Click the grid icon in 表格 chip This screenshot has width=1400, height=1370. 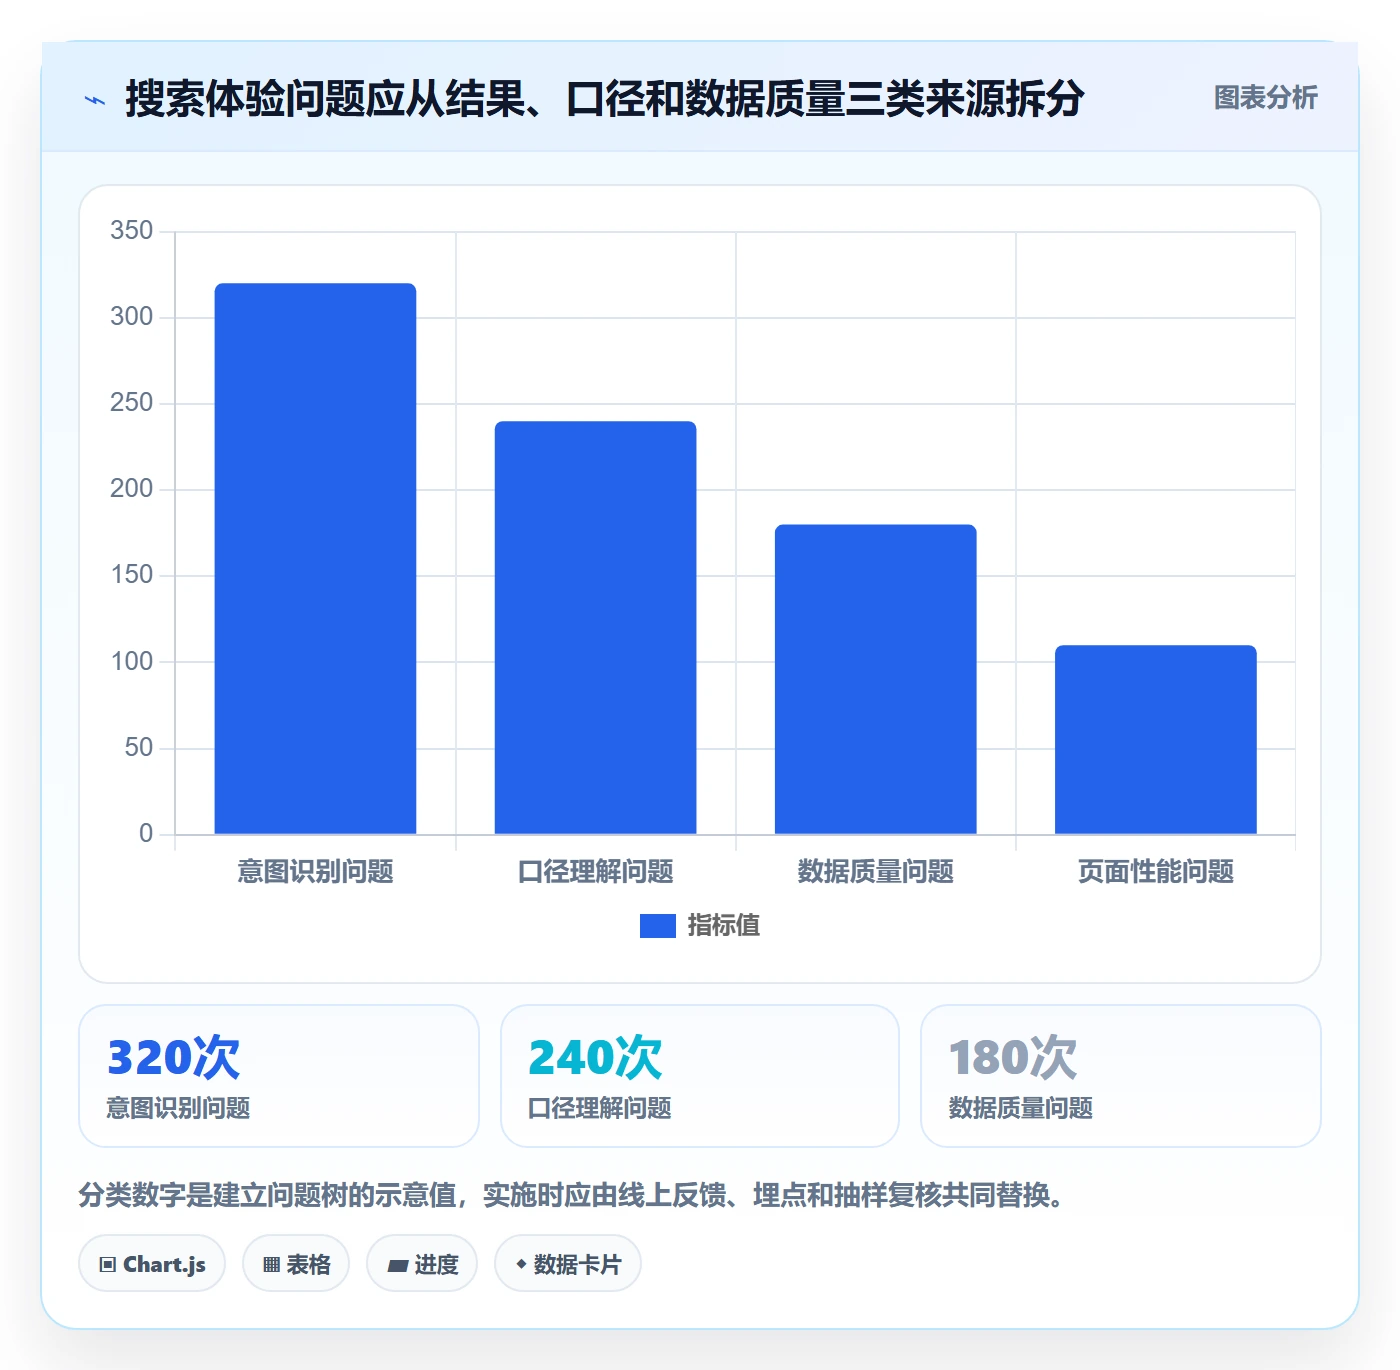pyautogui.click(x=271, y=1265)
